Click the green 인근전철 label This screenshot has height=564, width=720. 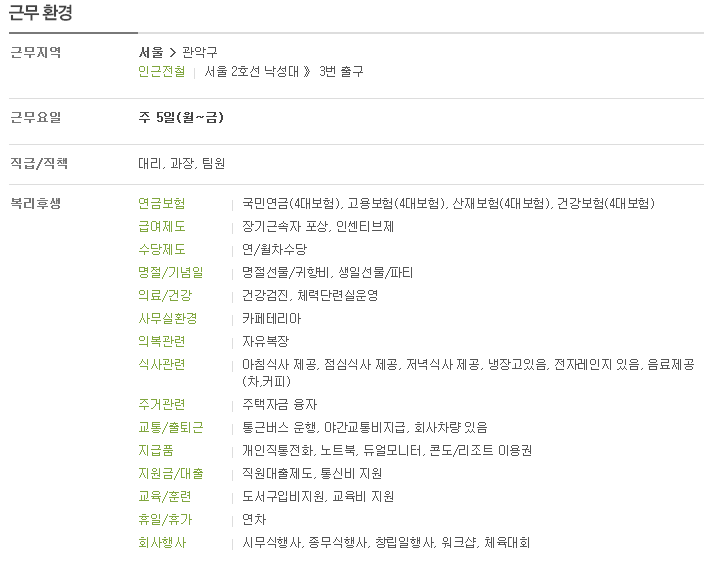[161, 72]
